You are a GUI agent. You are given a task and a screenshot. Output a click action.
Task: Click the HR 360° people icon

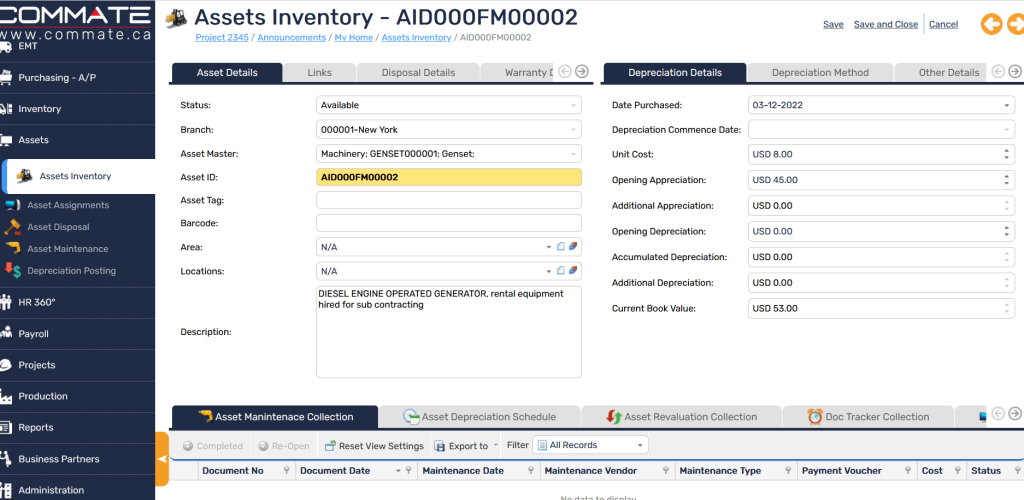(x=6, y=302)
